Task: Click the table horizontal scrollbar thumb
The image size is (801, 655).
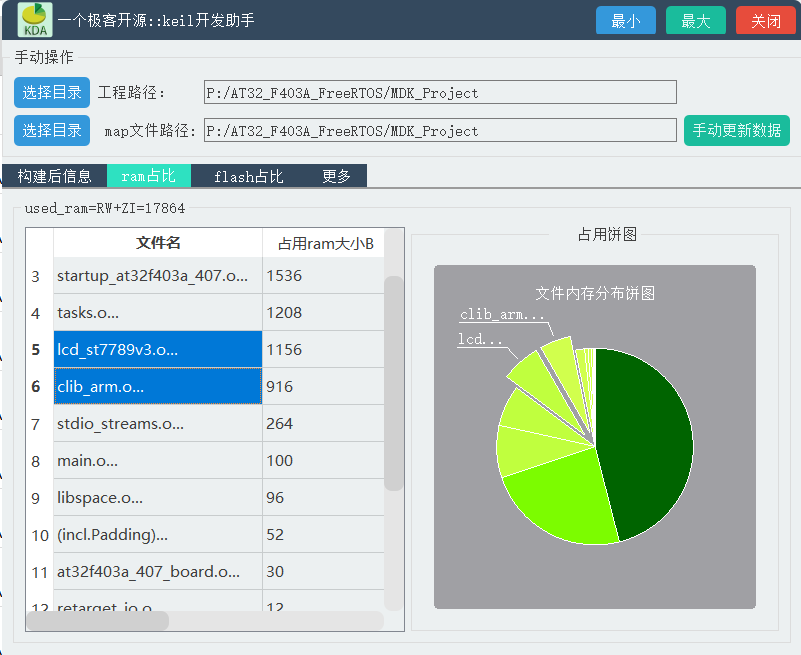Action: 98,620
